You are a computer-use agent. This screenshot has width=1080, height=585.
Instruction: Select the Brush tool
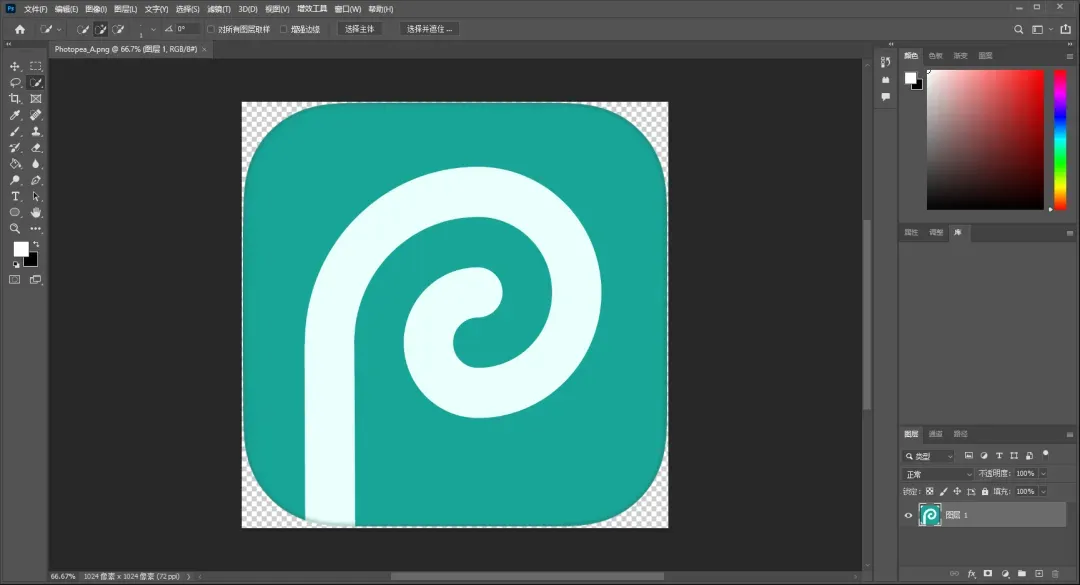14,131
